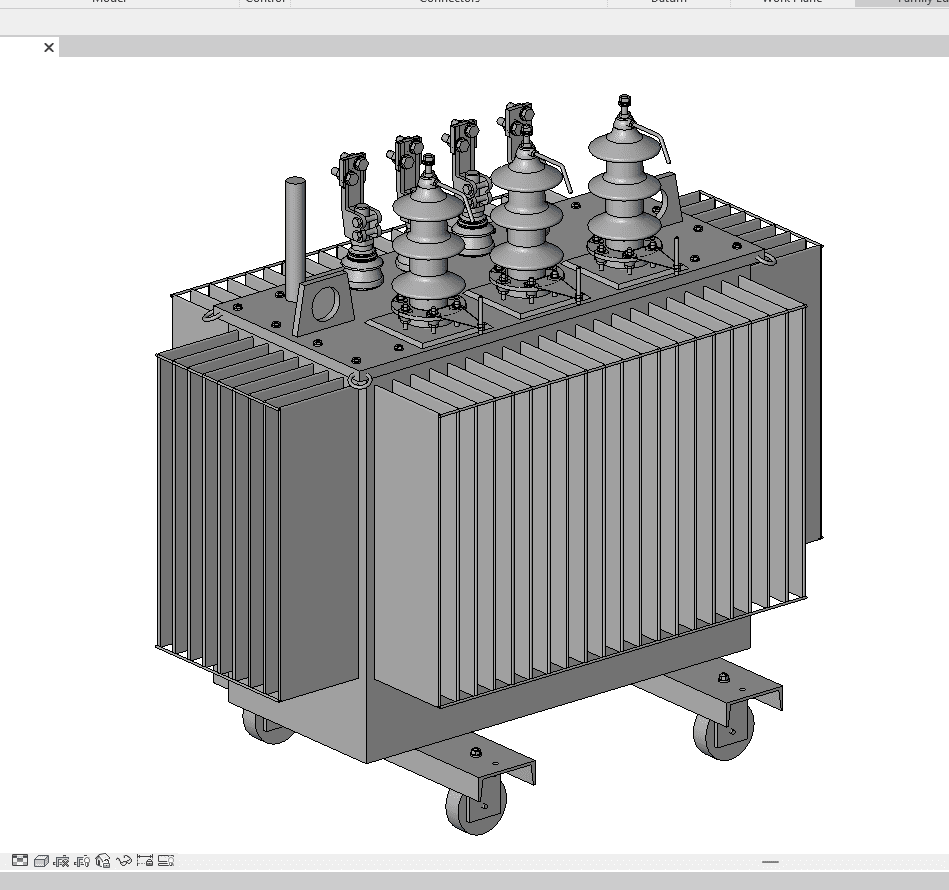Toggle the Reveal Constraints icon
949x890 pixels.
coord(145,860)
